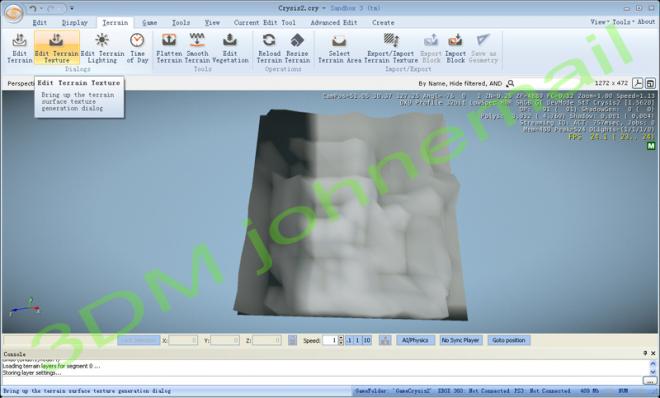Set speed preset to 10

[x=367, y=340]
